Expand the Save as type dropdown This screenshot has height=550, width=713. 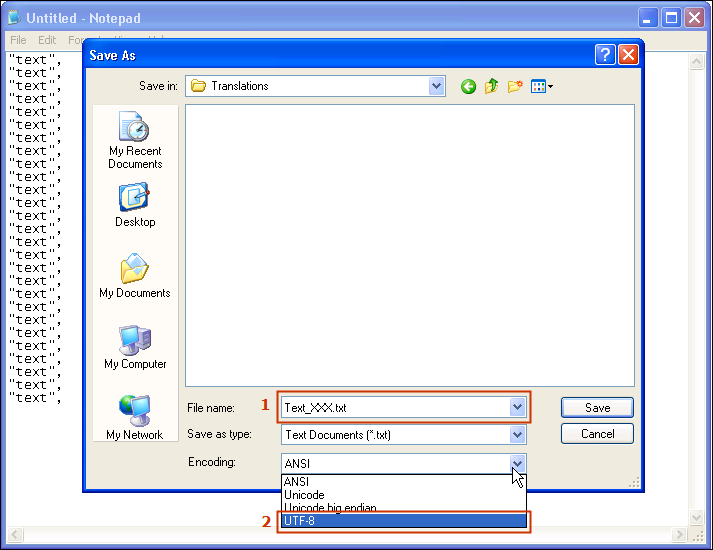(x=517, y=435)
